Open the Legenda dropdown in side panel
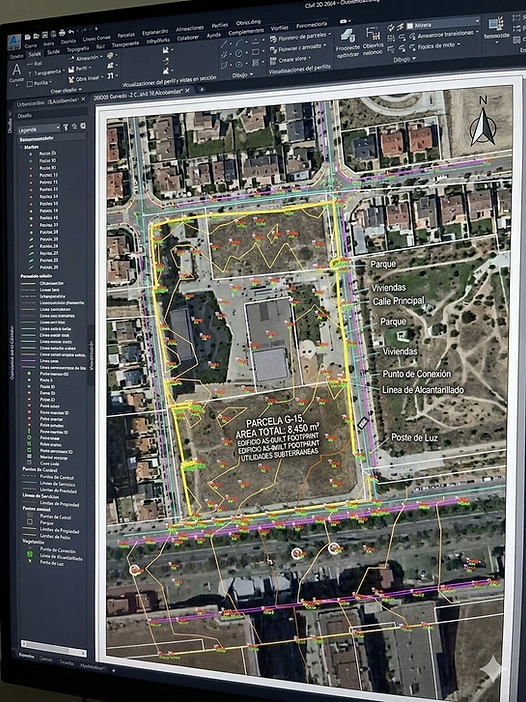This screenshot has height=702, width=526. 38,129
